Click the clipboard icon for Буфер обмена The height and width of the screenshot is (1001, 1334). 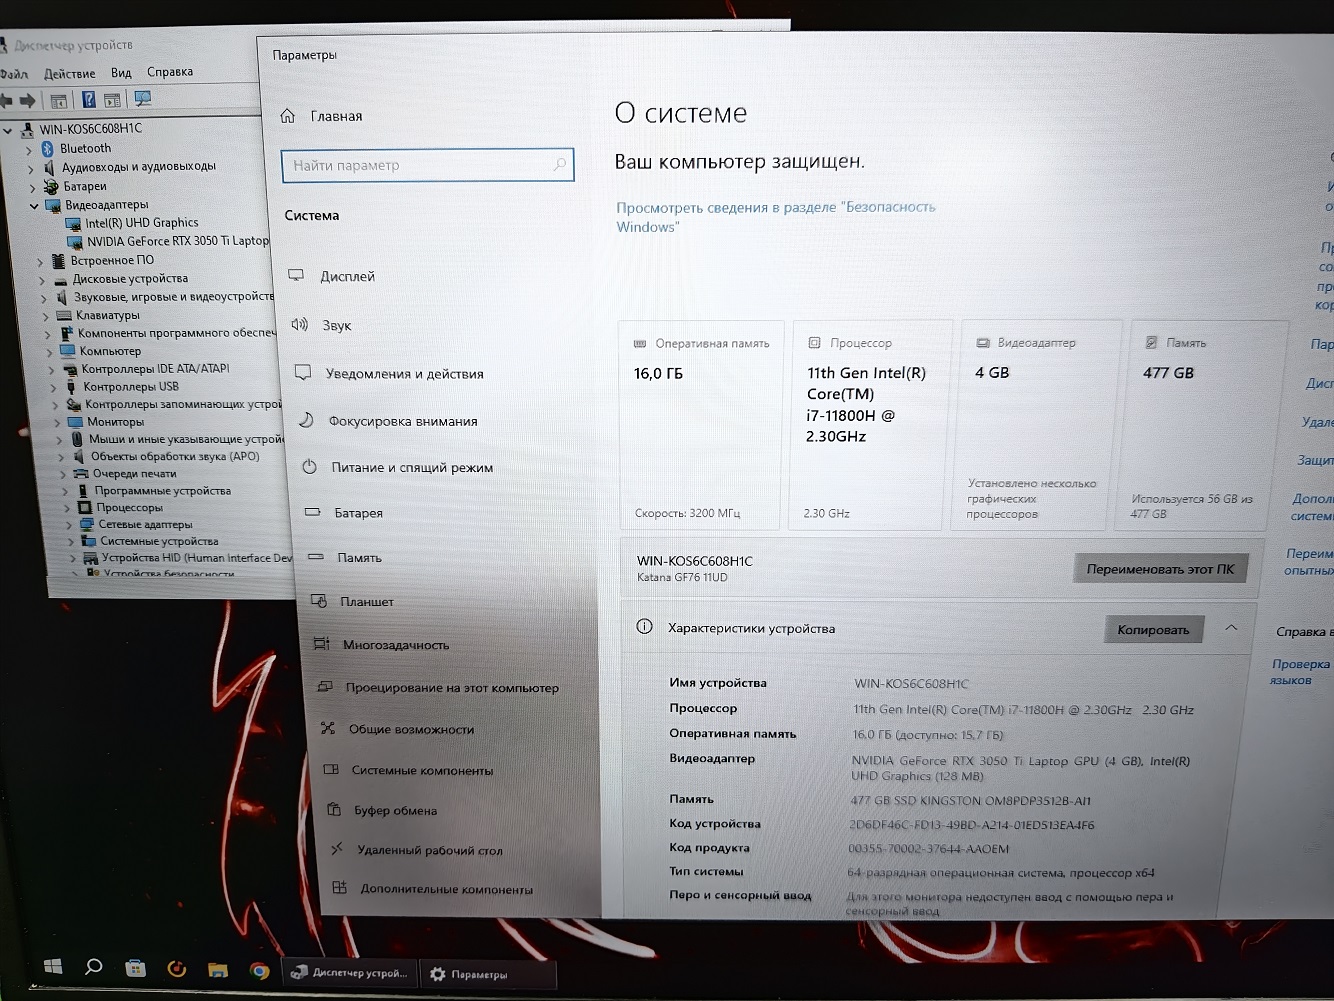pyautogui.click(x=335, y=809)
